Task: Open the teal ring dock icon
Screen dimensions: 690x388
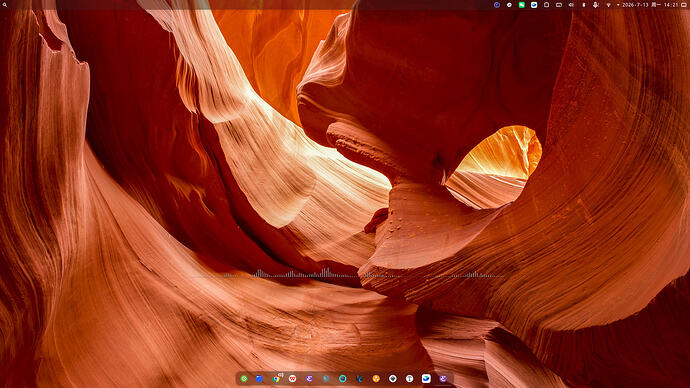Action: click(x=342, y=378)
